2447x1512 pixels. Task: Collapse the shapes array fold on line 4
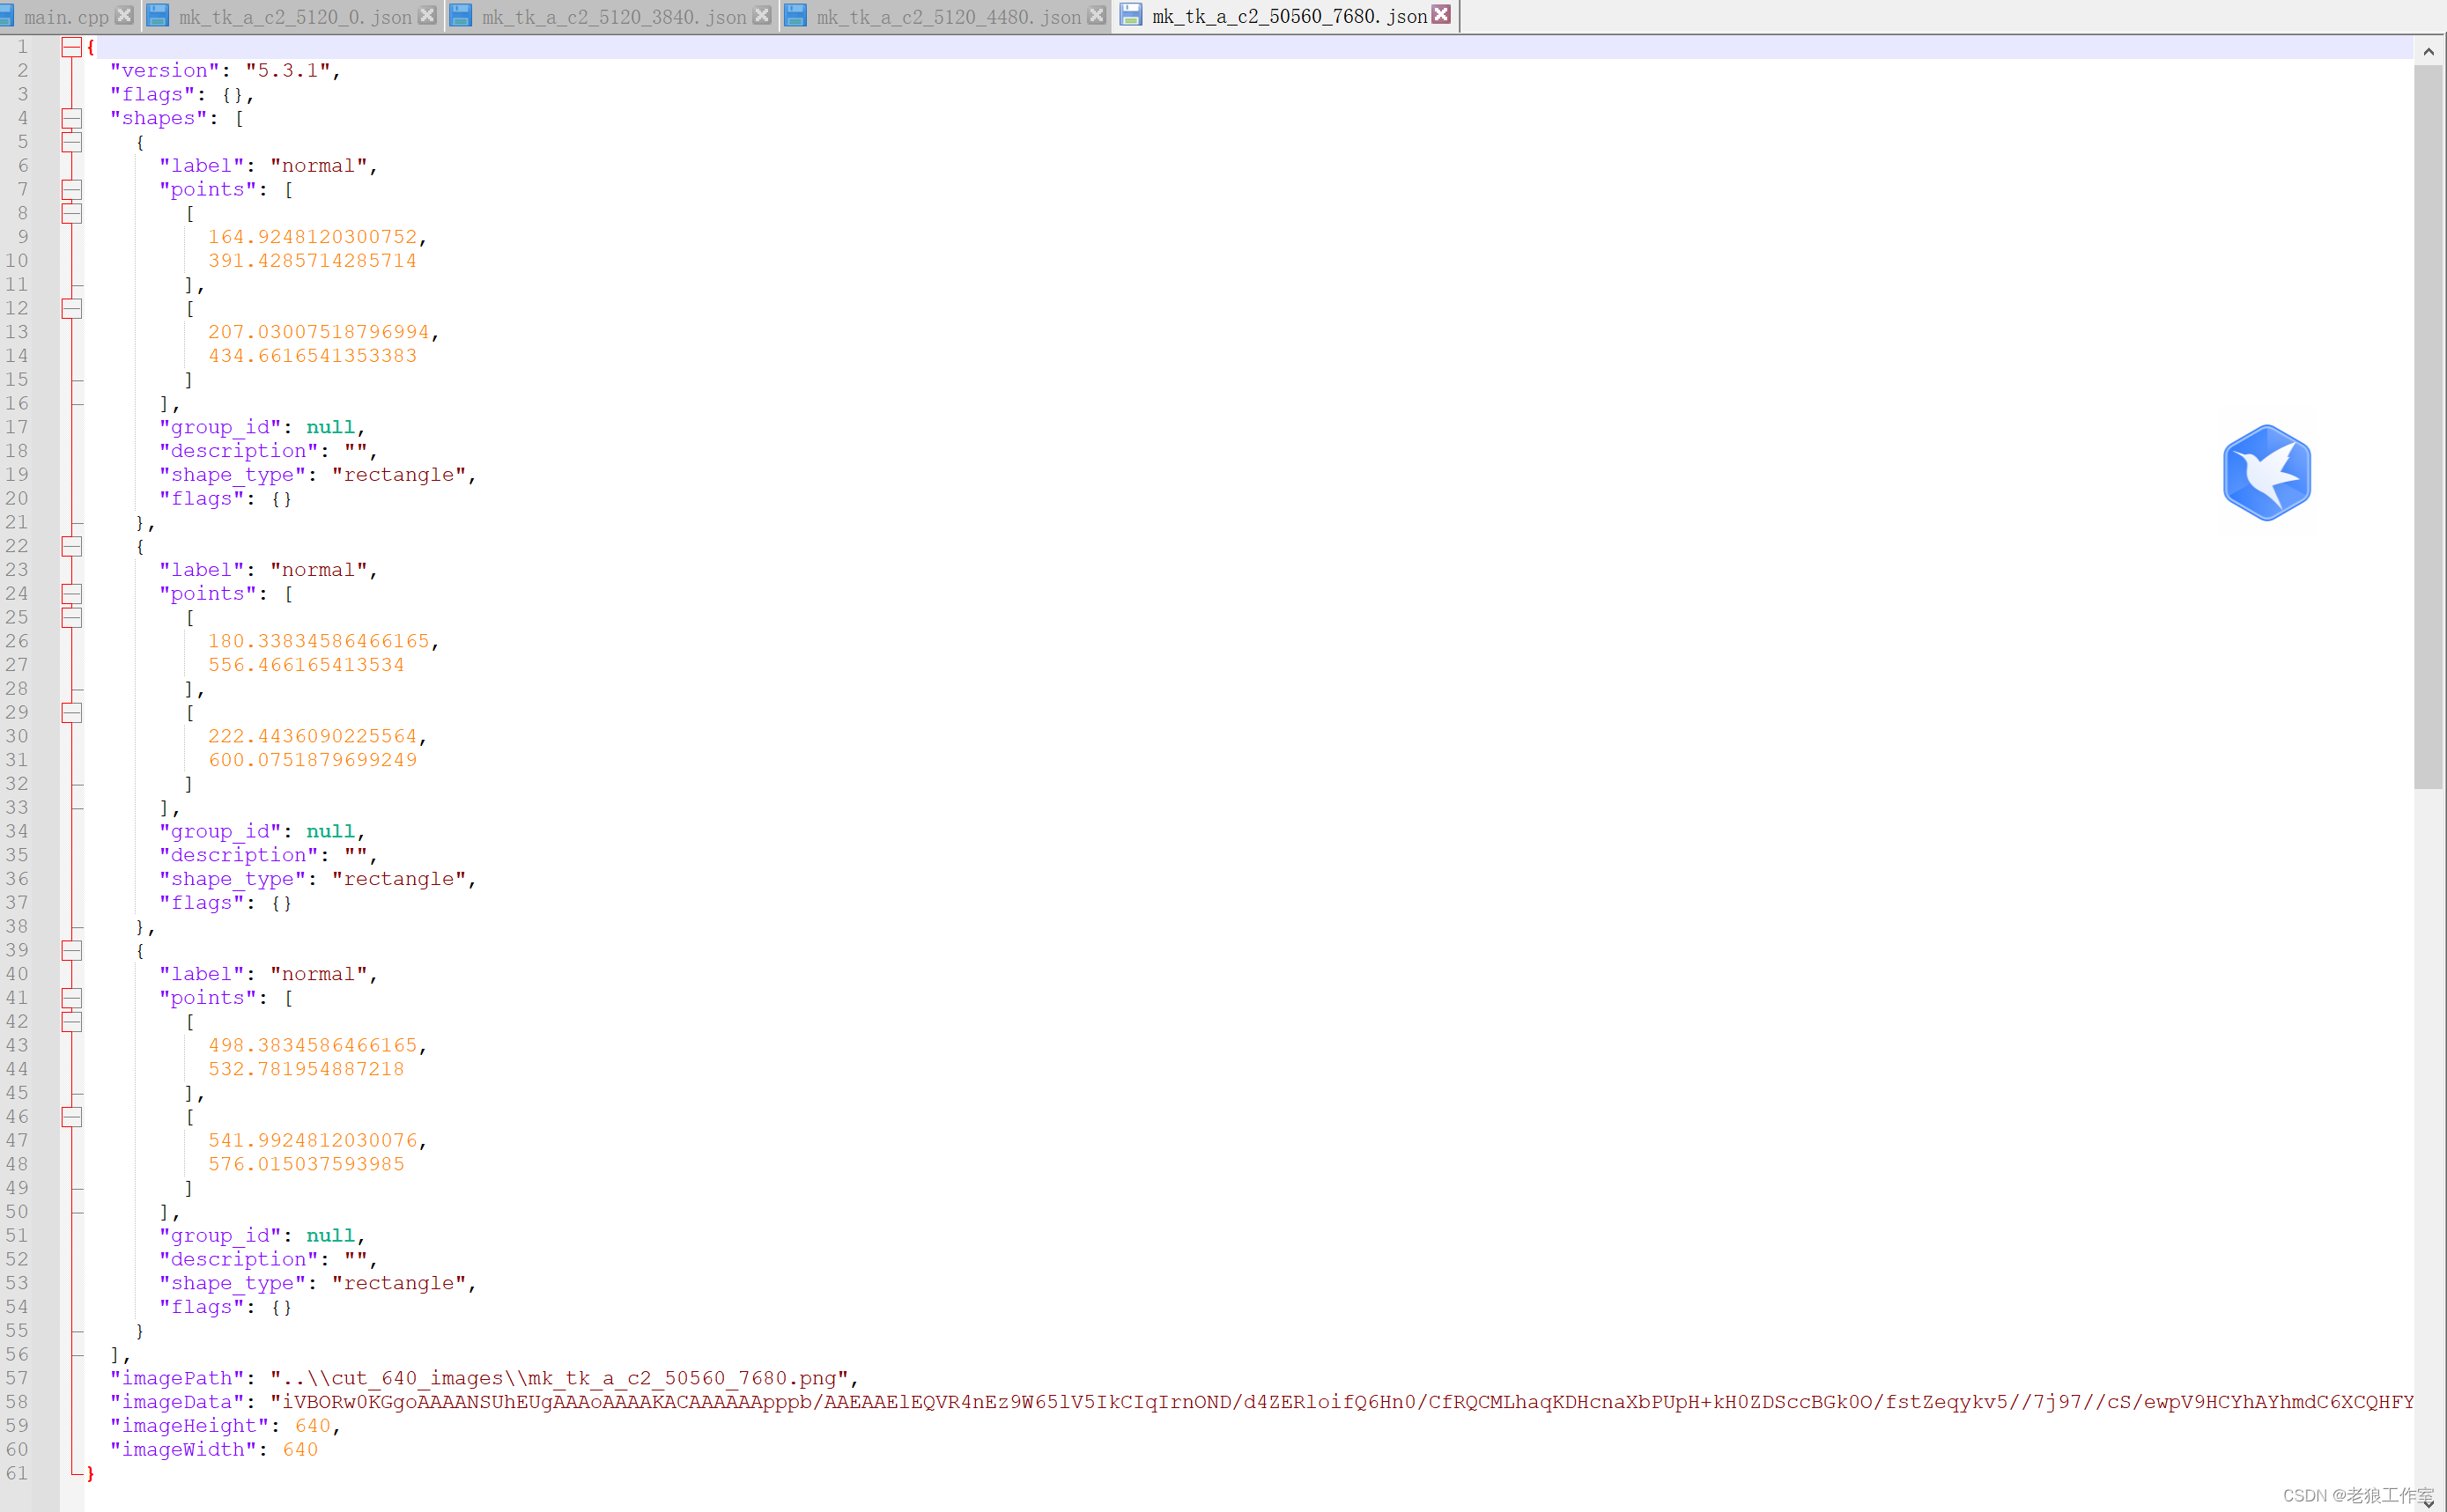(x=71, y=118)
